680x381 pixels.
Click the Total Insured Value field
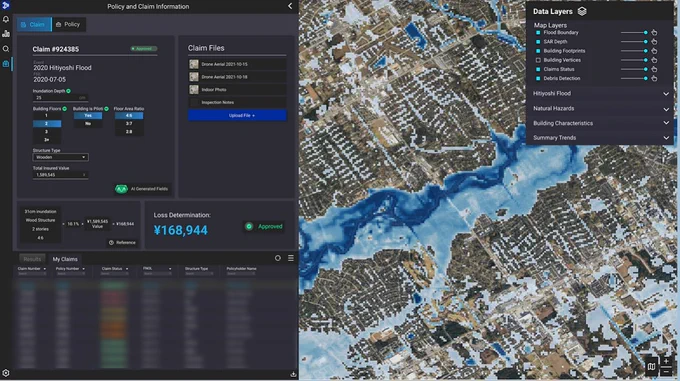(x=60, y=175)
